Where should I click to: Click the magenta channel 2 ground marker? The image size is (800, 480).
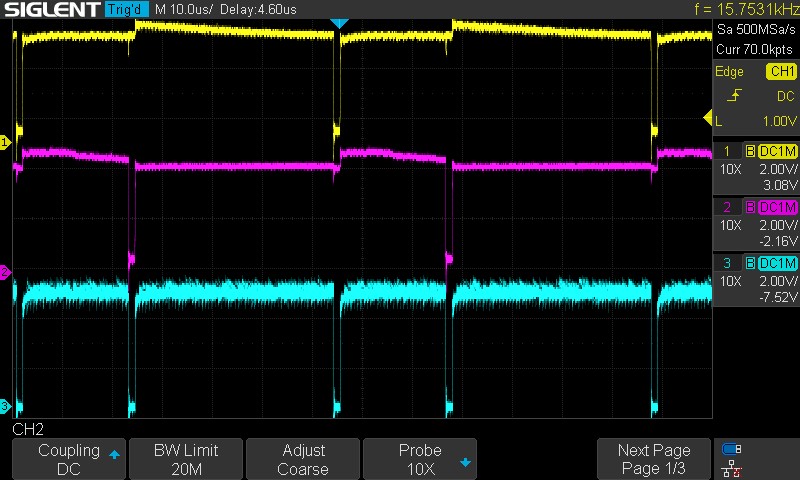point(5,272)
